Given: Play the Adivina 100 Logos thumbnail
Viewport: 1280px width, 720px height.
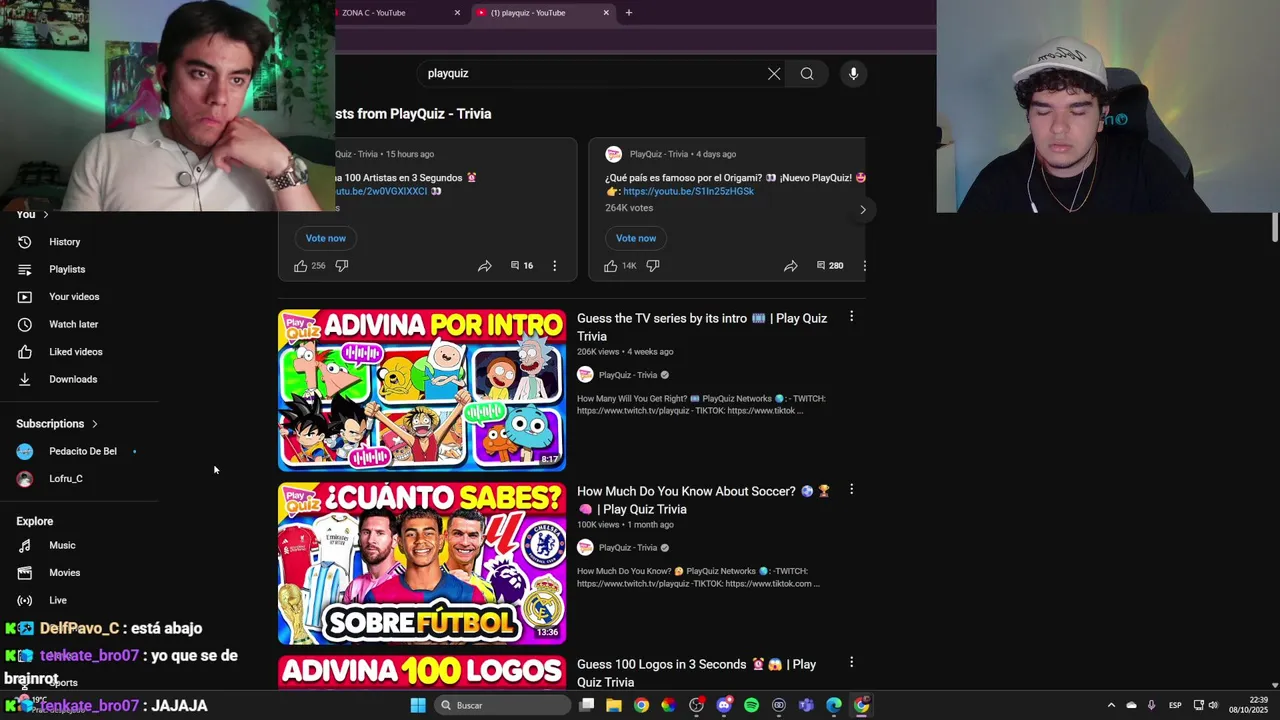Looking at the screenshot, I should pos(422,672).
